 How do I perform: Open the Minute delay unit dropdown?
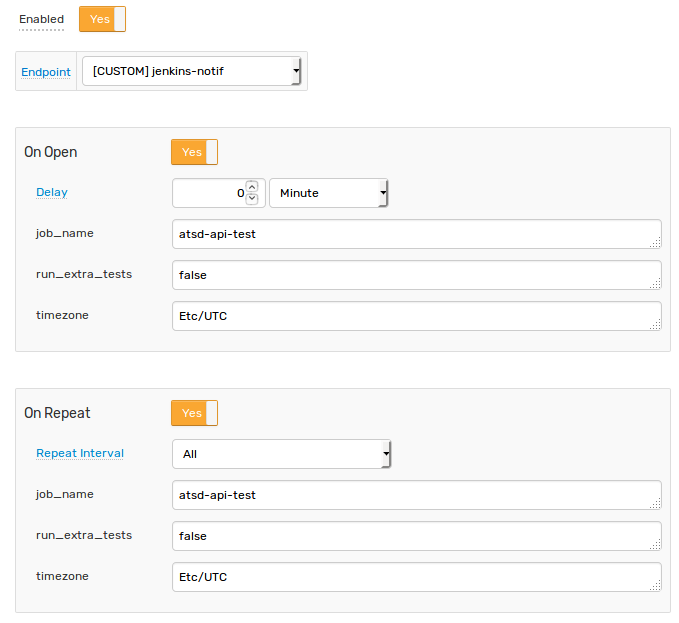(329, 193)
